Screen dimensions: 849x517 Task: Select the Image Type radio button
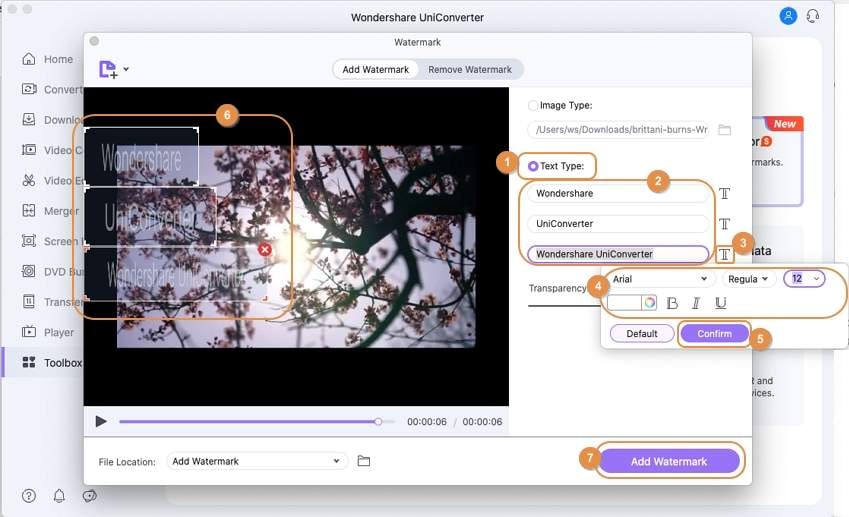click(533, 106)
